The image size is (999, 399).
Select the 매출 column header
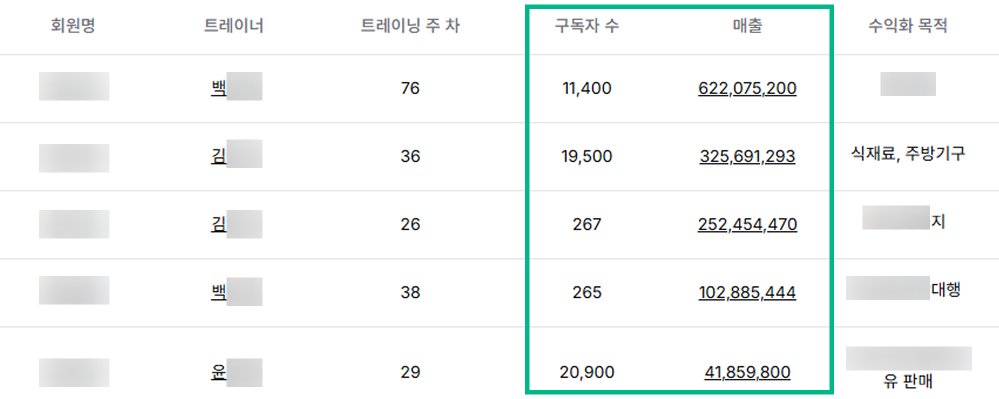(747, 27)
